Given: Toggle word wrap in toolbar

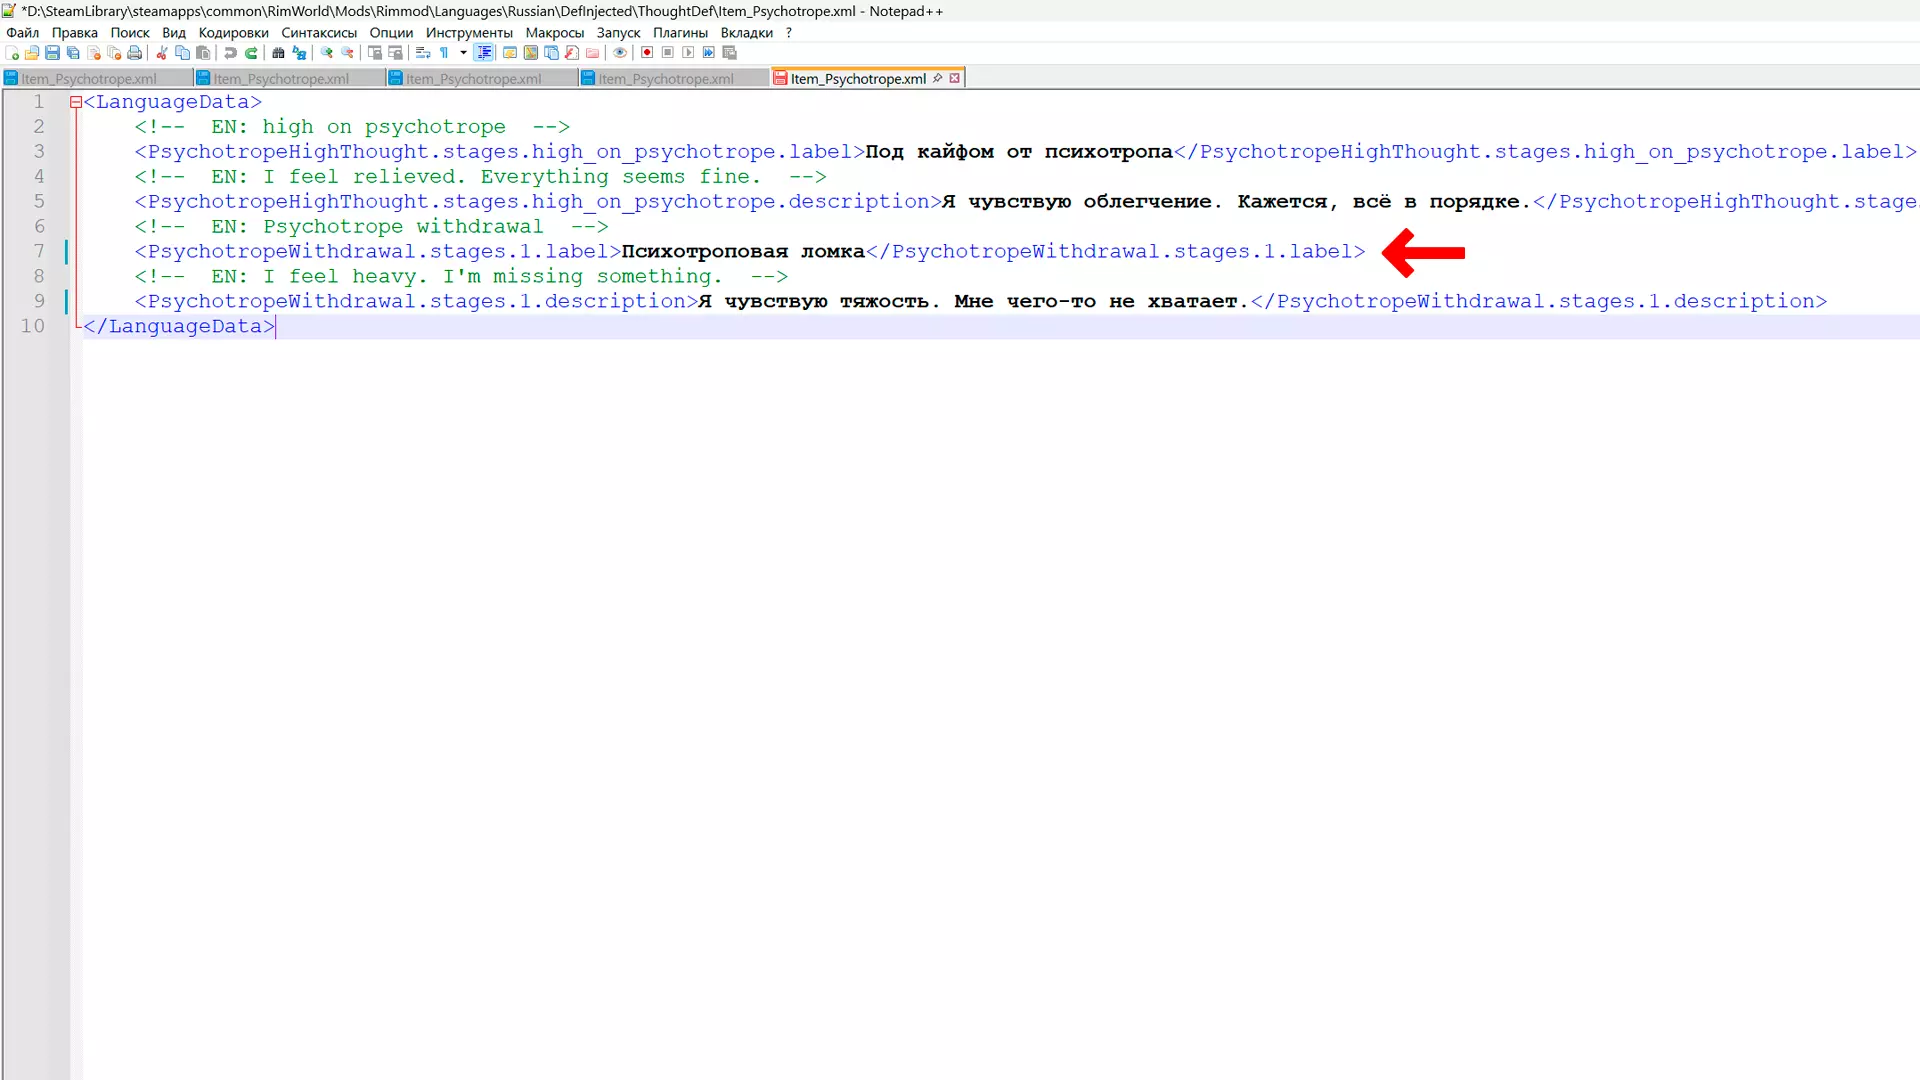Looking at the screenshot, I should (423, 53).
